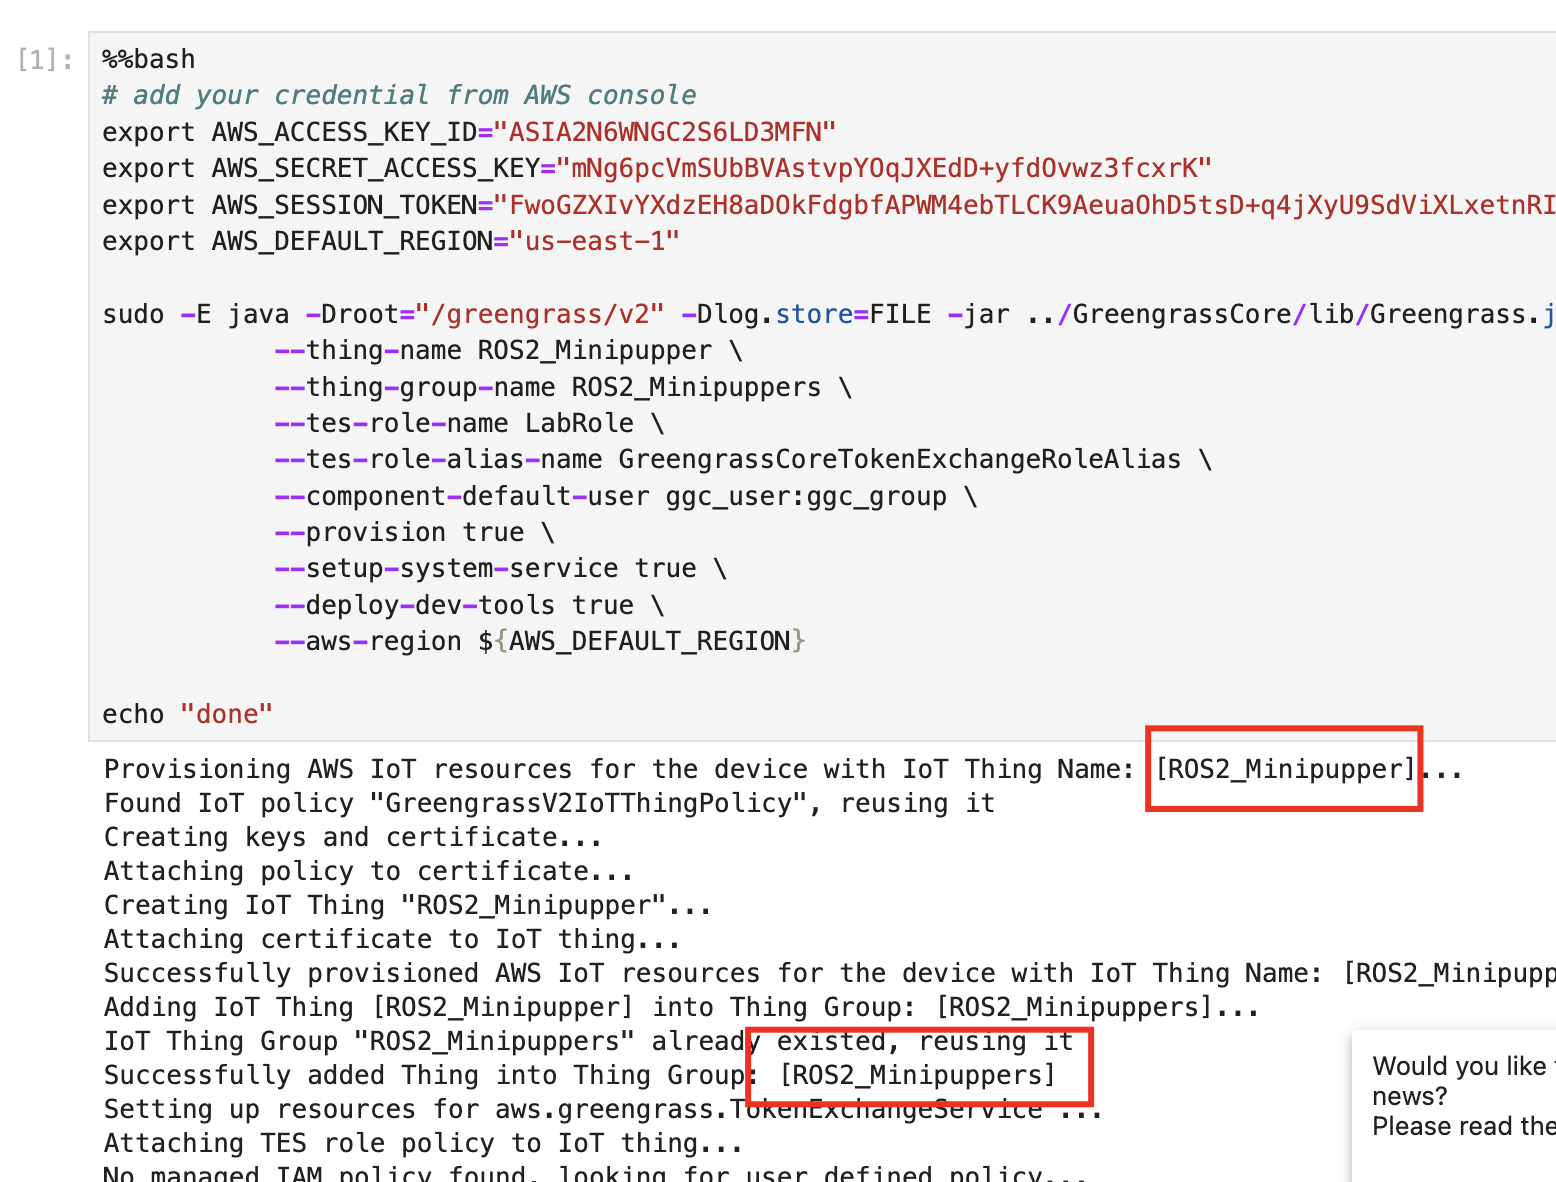Click ggc_user:ggc_group in the code cell

pos(806,497)
